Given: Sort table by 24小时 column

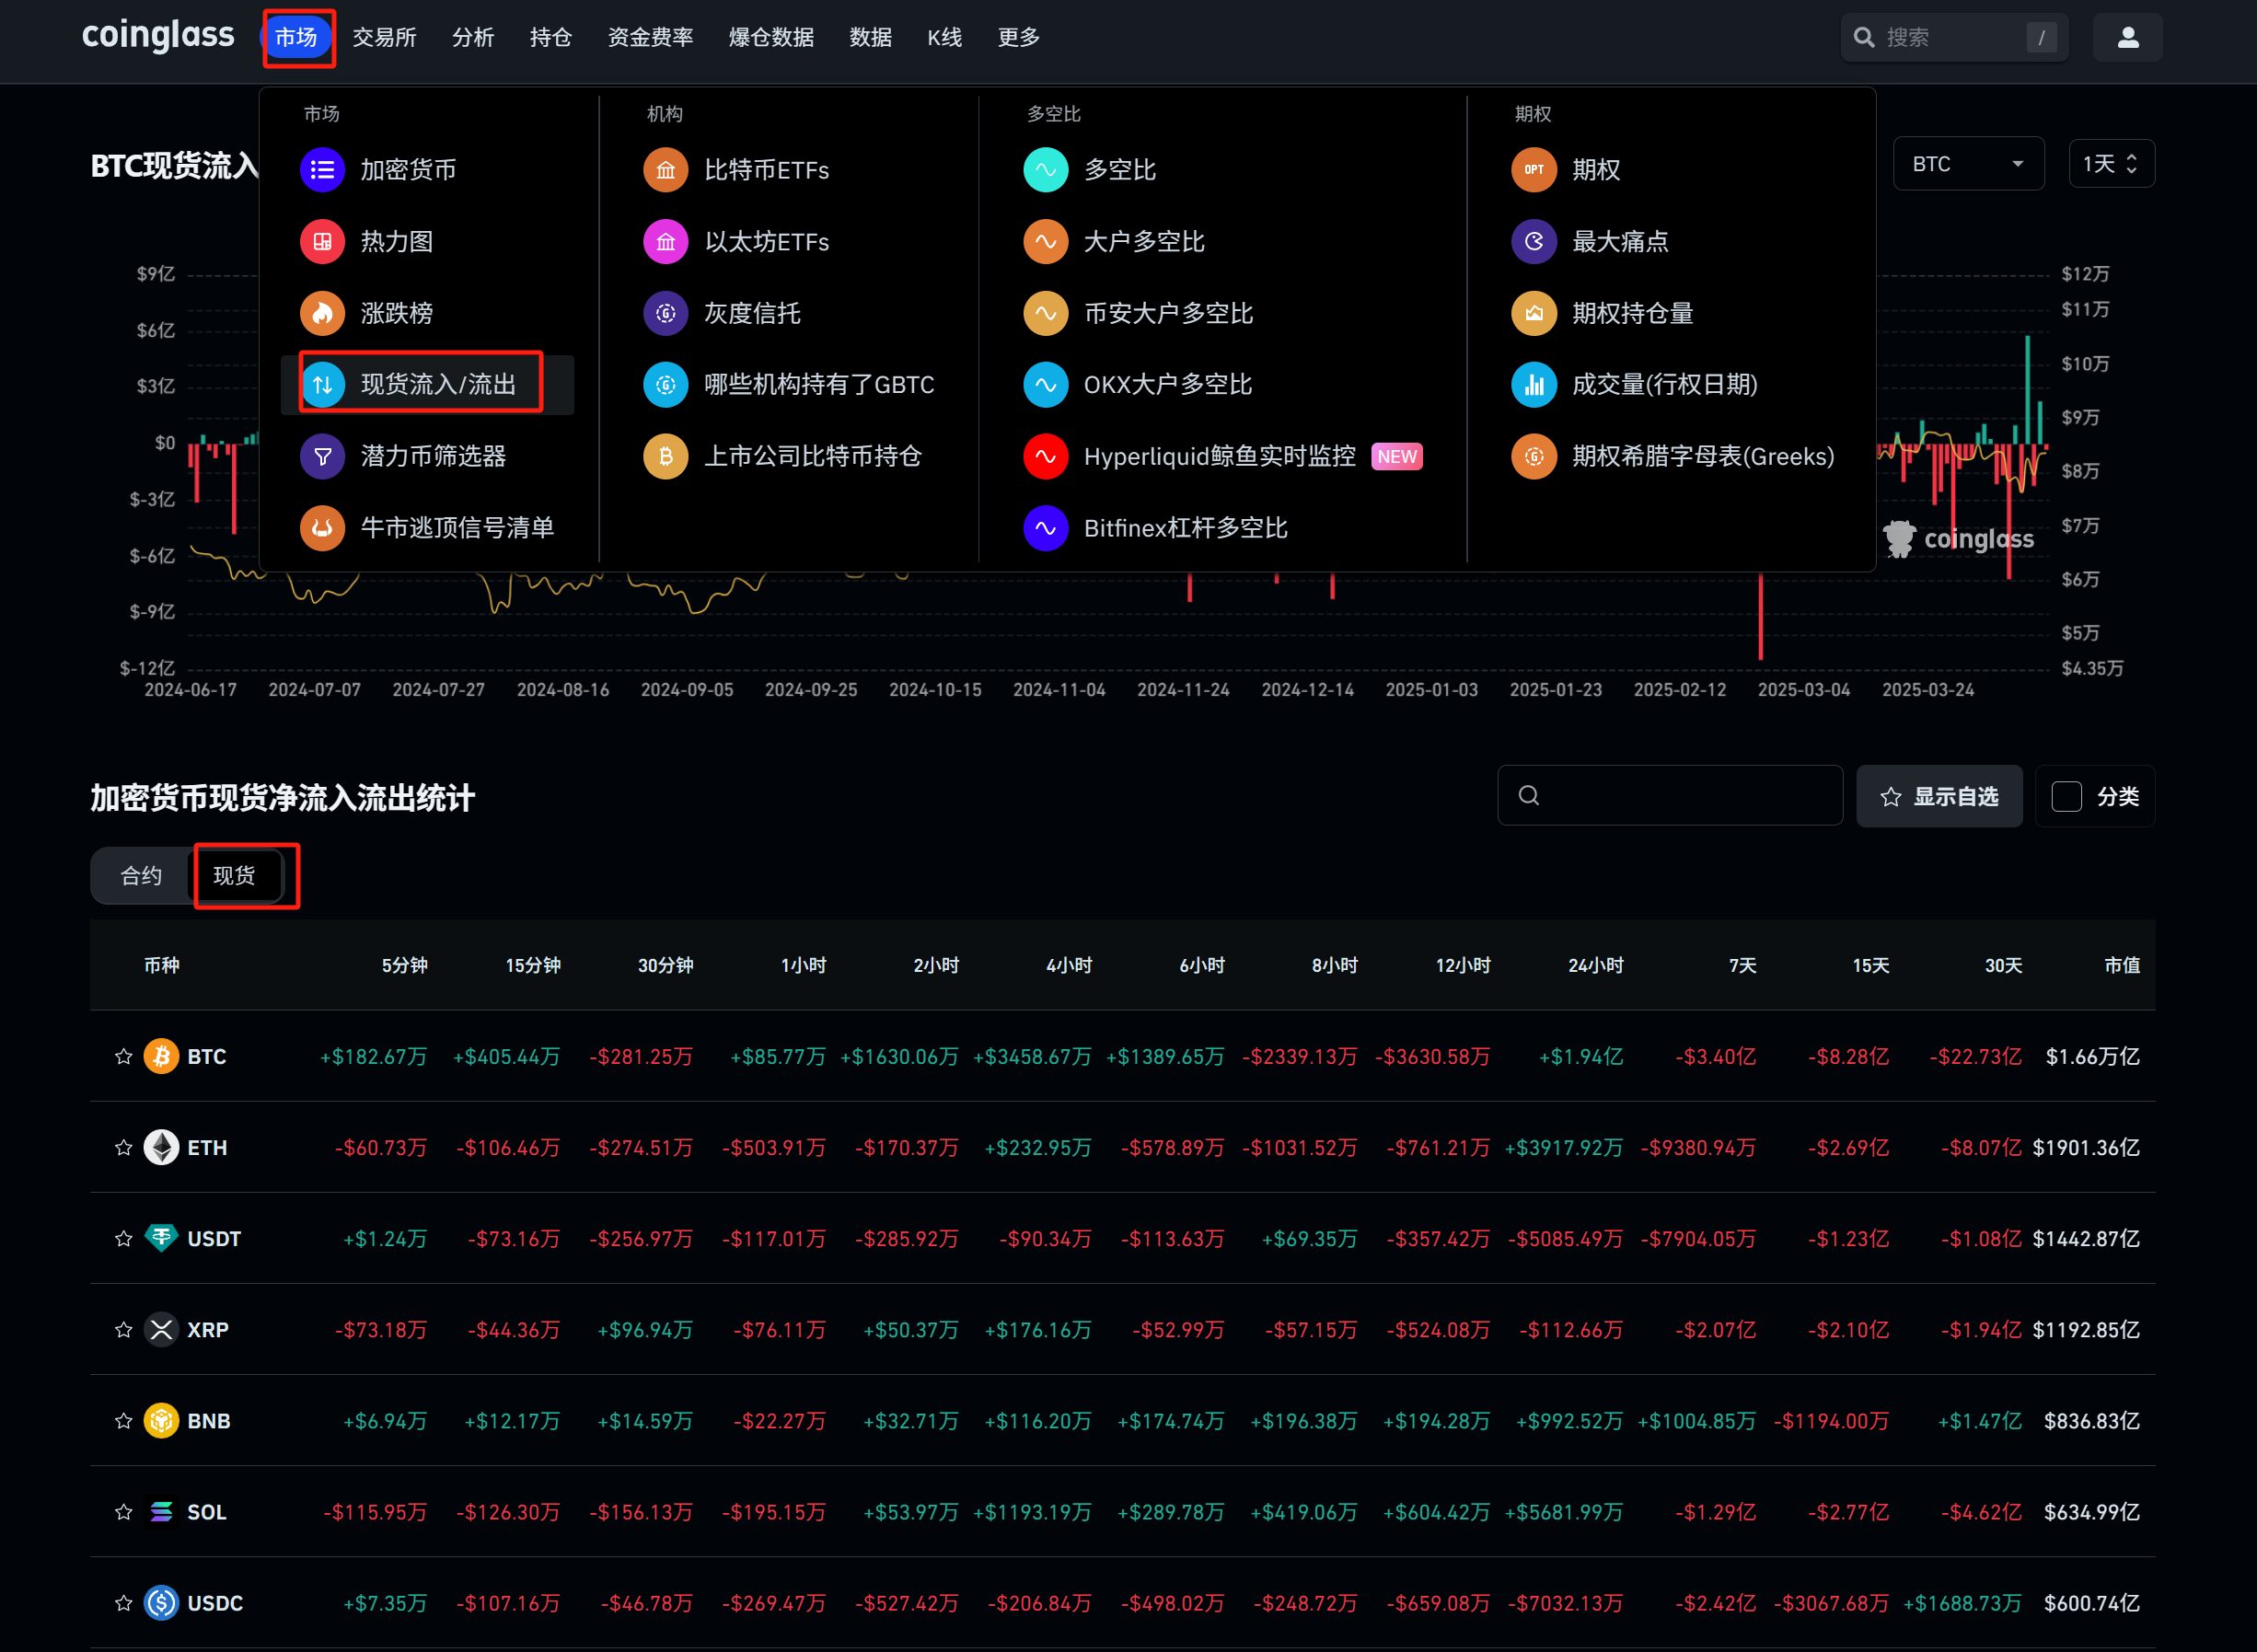Looking at the screenshot, I should [1595, 966].
